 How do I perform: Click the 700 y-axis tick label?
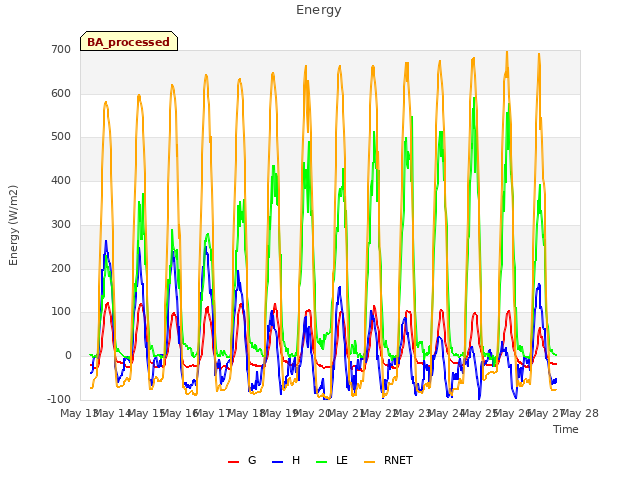(x=61, y=49)
